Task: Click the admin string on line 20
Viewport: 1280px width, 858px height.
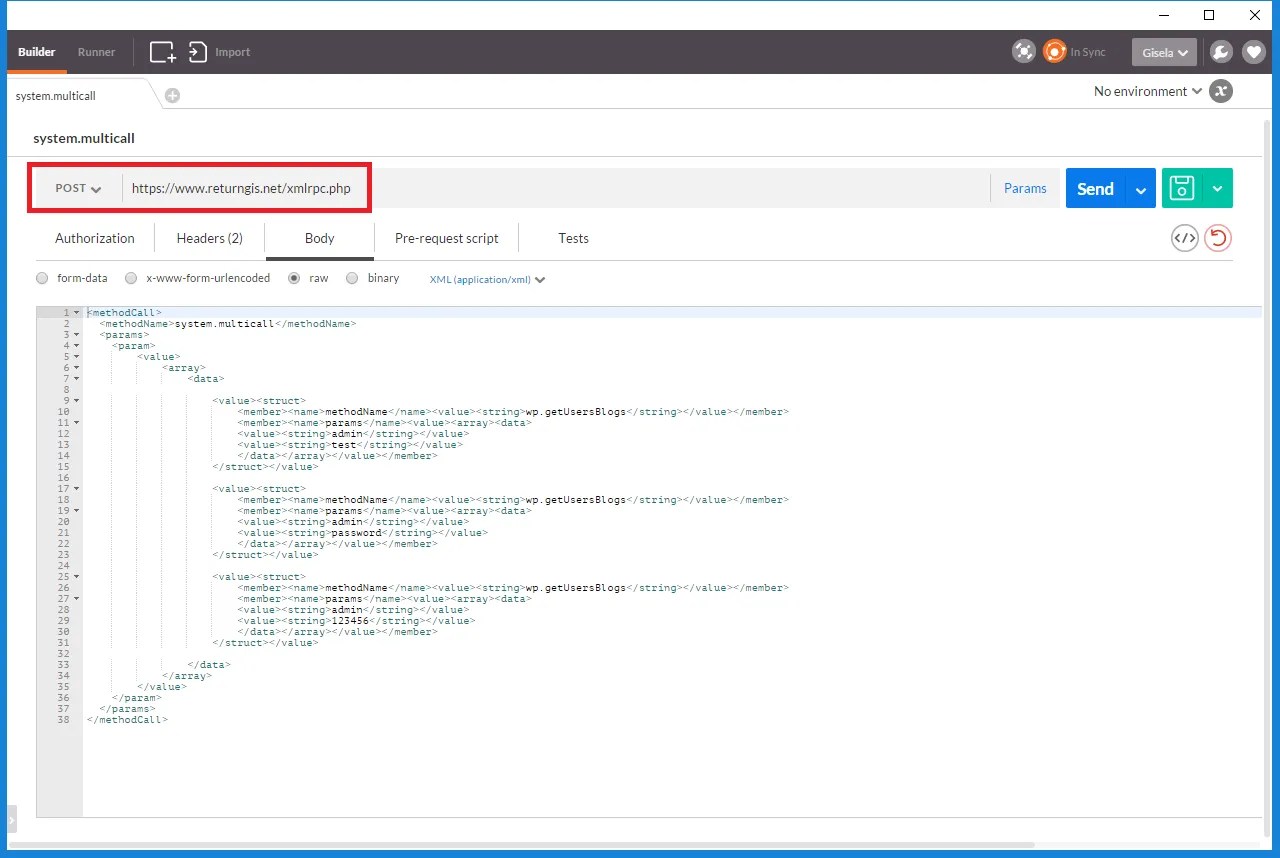Action: click(347, 522)
